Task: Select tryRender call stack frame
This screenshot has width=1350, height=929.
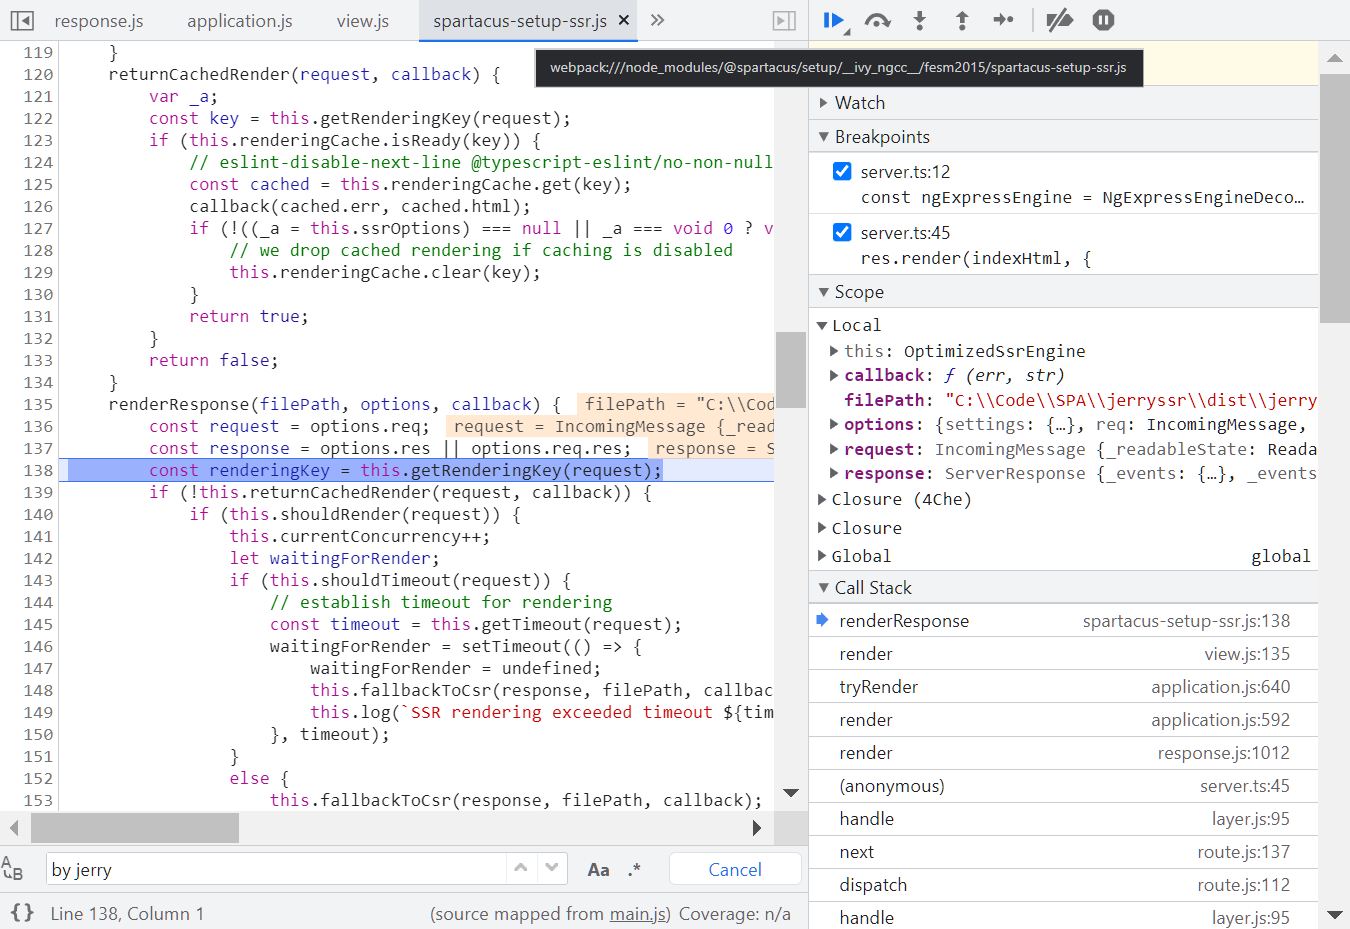Action: [x=1063, y=687]
